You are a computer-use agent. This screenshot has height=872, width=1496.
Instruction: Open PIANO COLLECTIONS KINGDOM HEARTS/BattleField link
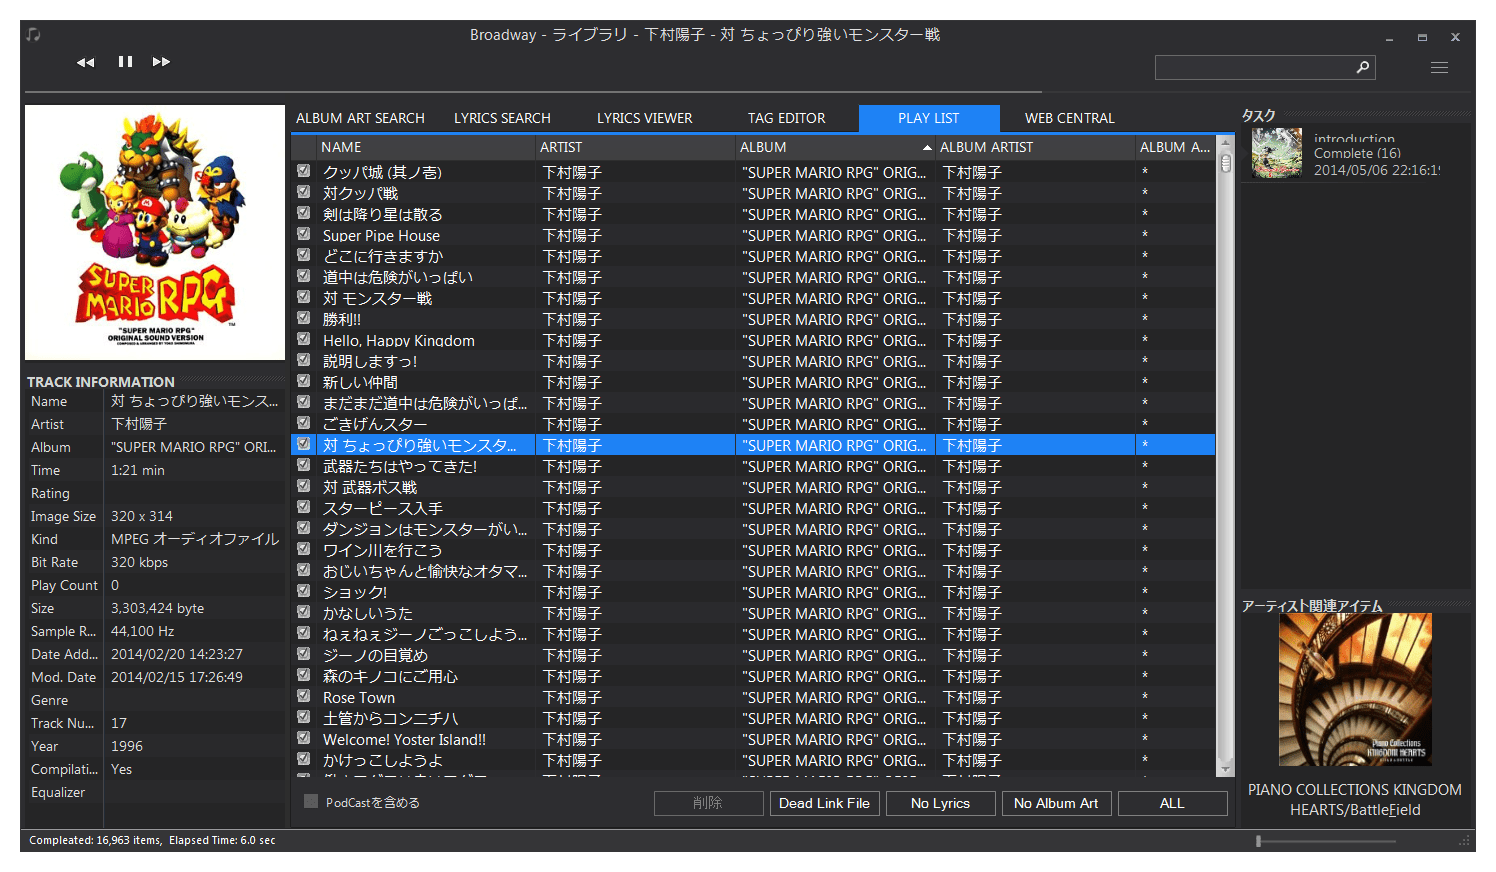[x=1355, y=800]
